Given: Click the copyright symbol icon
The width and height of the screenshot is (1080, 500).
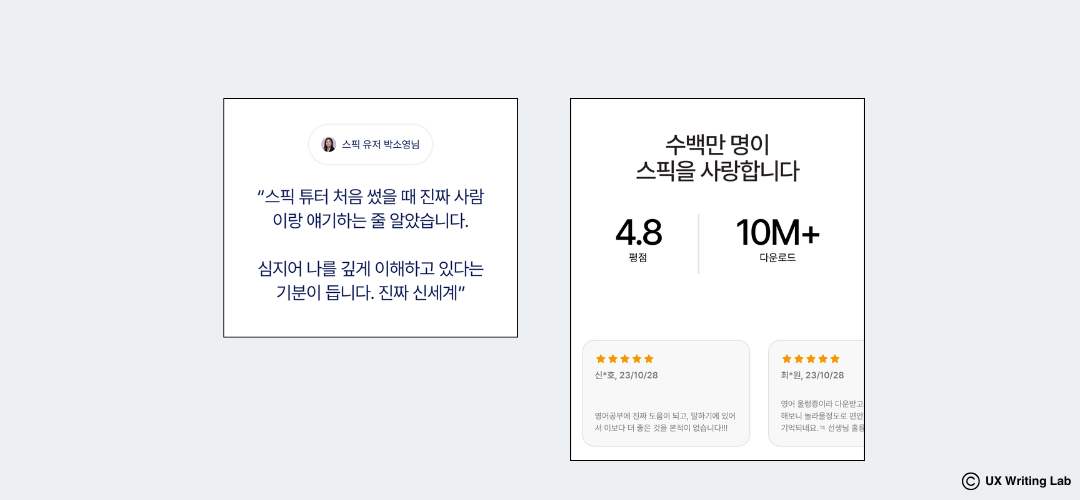Looking at the screenshot, I should tap(970, 481).
